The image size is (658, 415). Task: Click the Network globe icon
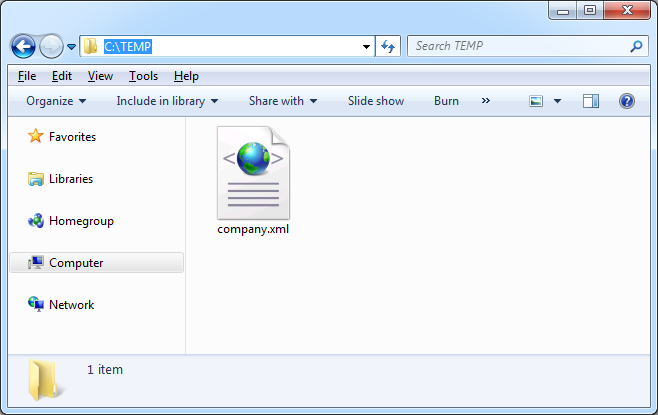pos(36,304)
